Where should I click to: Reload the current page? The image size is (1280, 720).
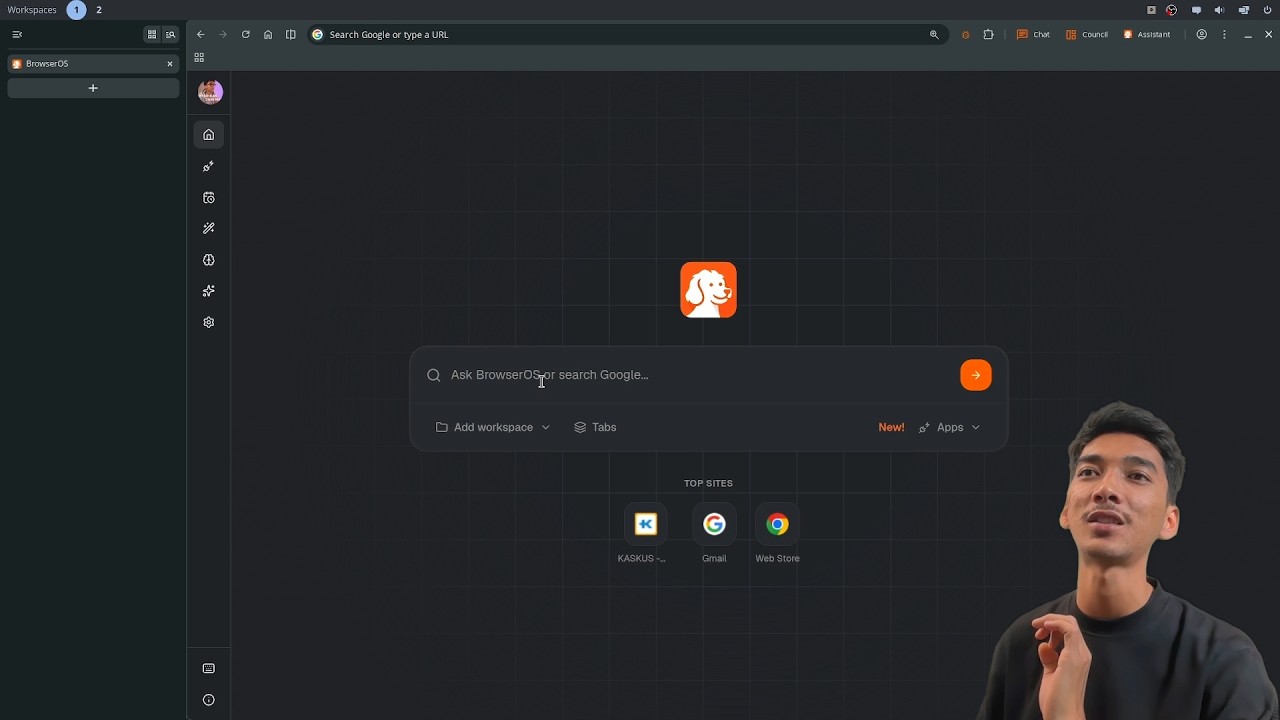tap(245, 34)
